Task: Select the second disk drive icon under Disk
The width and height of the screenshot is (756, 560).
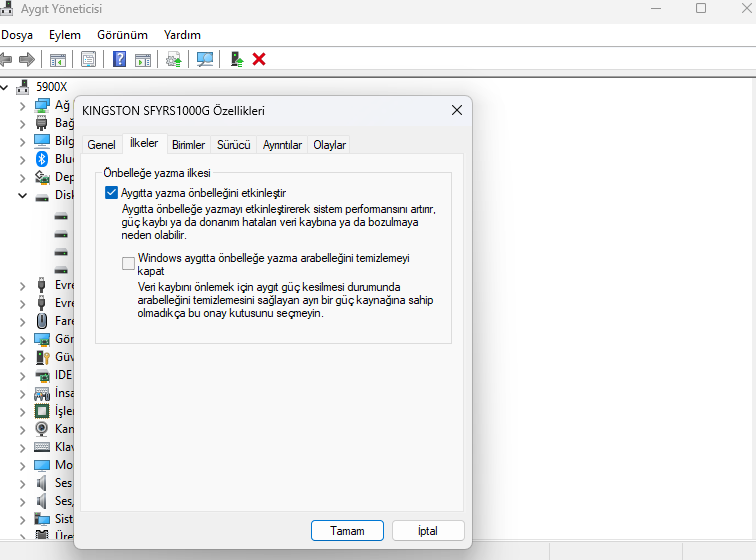Action: pos(61,234)
